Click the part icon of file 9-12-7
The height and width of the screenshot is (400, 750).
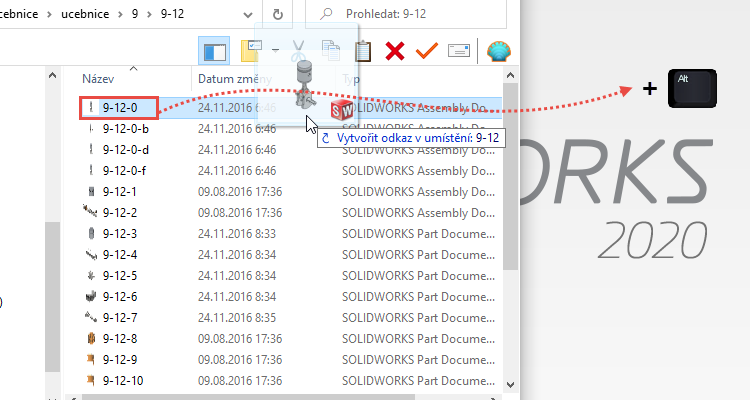click(x=91, y=317)
